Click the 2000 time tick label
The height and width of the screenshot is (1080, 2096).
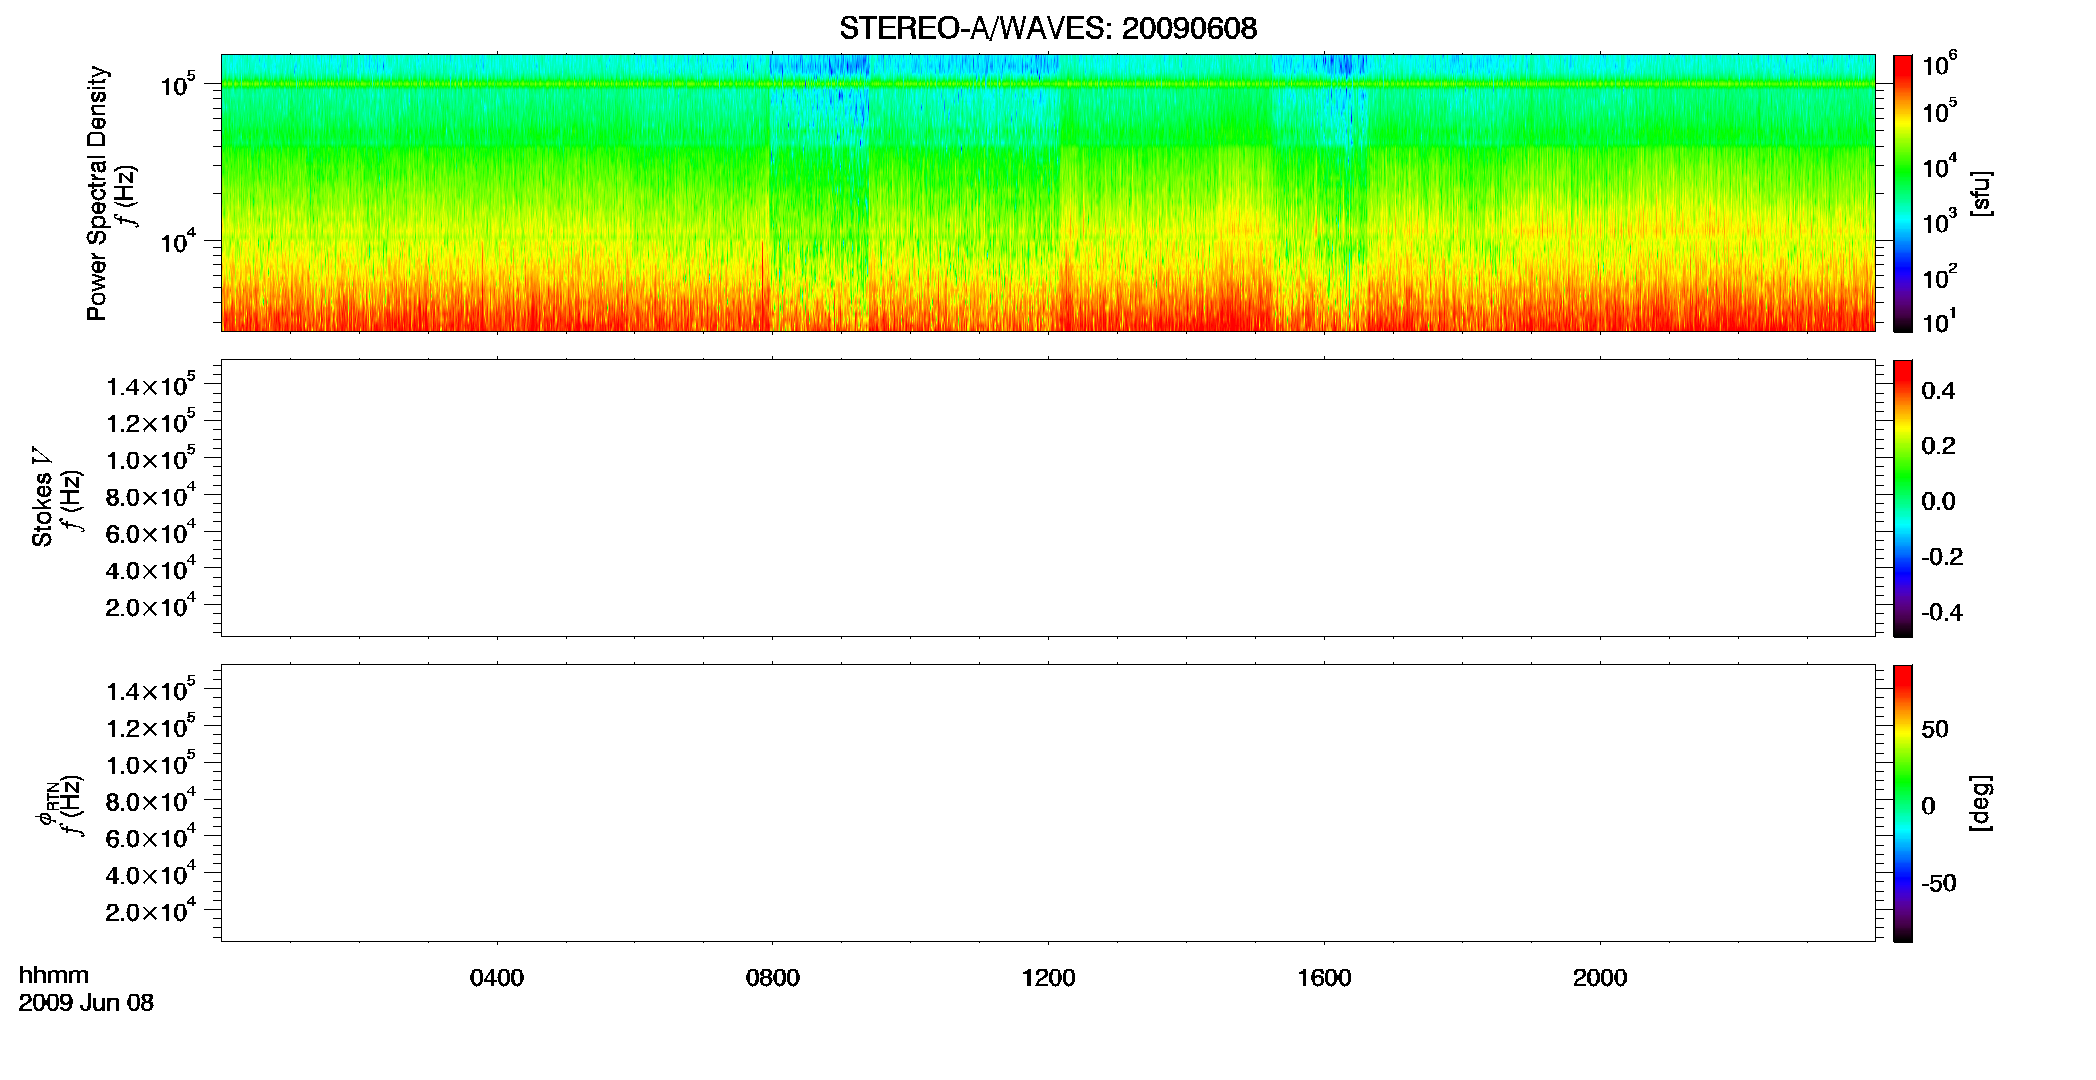1600,978
